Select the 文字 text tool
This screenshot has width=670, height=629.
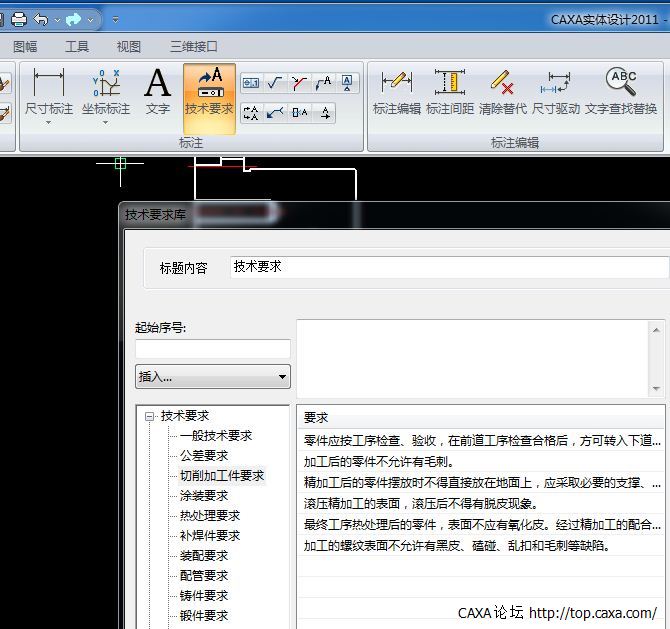(x=158, y=91)
